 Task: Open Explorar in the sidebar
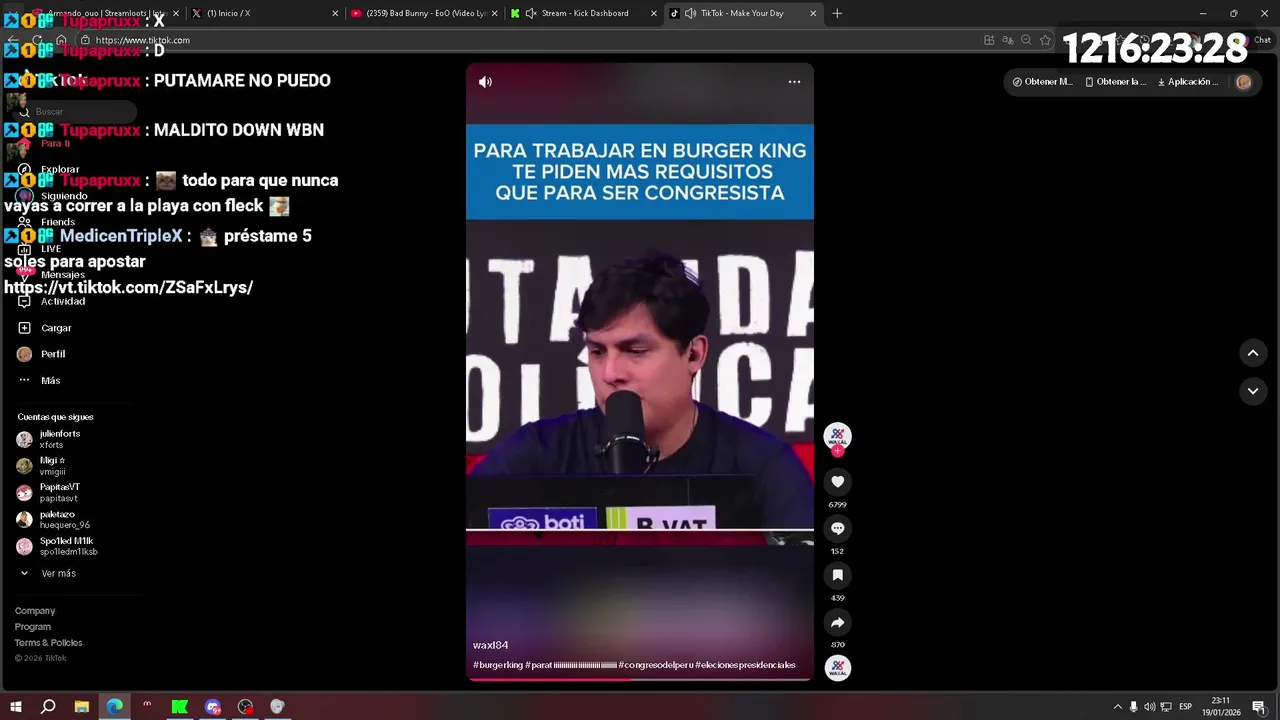[50, 170]
